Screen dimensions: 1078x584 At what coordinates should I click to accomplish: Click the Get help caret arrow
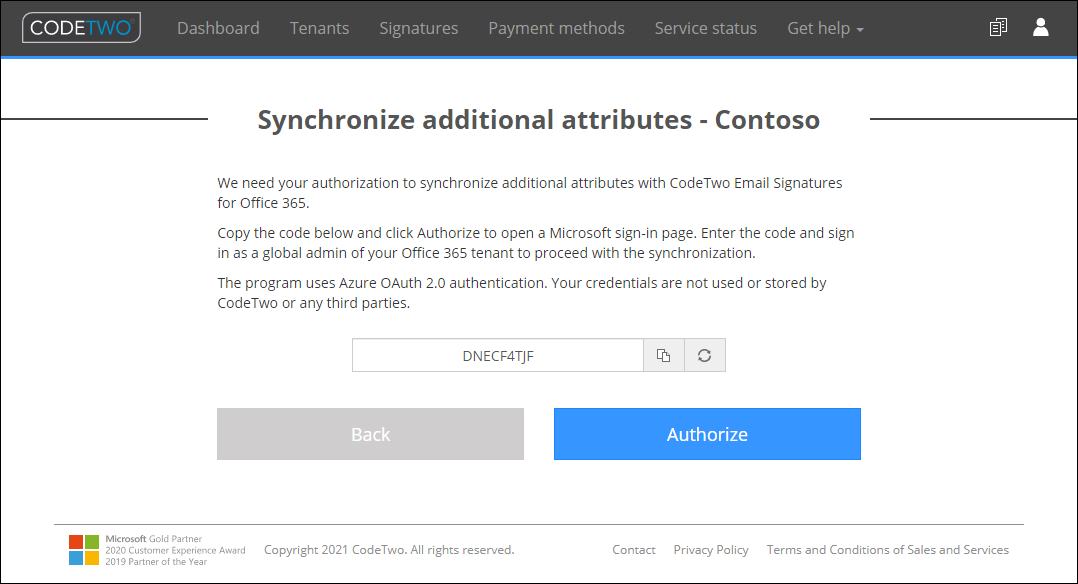[860, 30]
